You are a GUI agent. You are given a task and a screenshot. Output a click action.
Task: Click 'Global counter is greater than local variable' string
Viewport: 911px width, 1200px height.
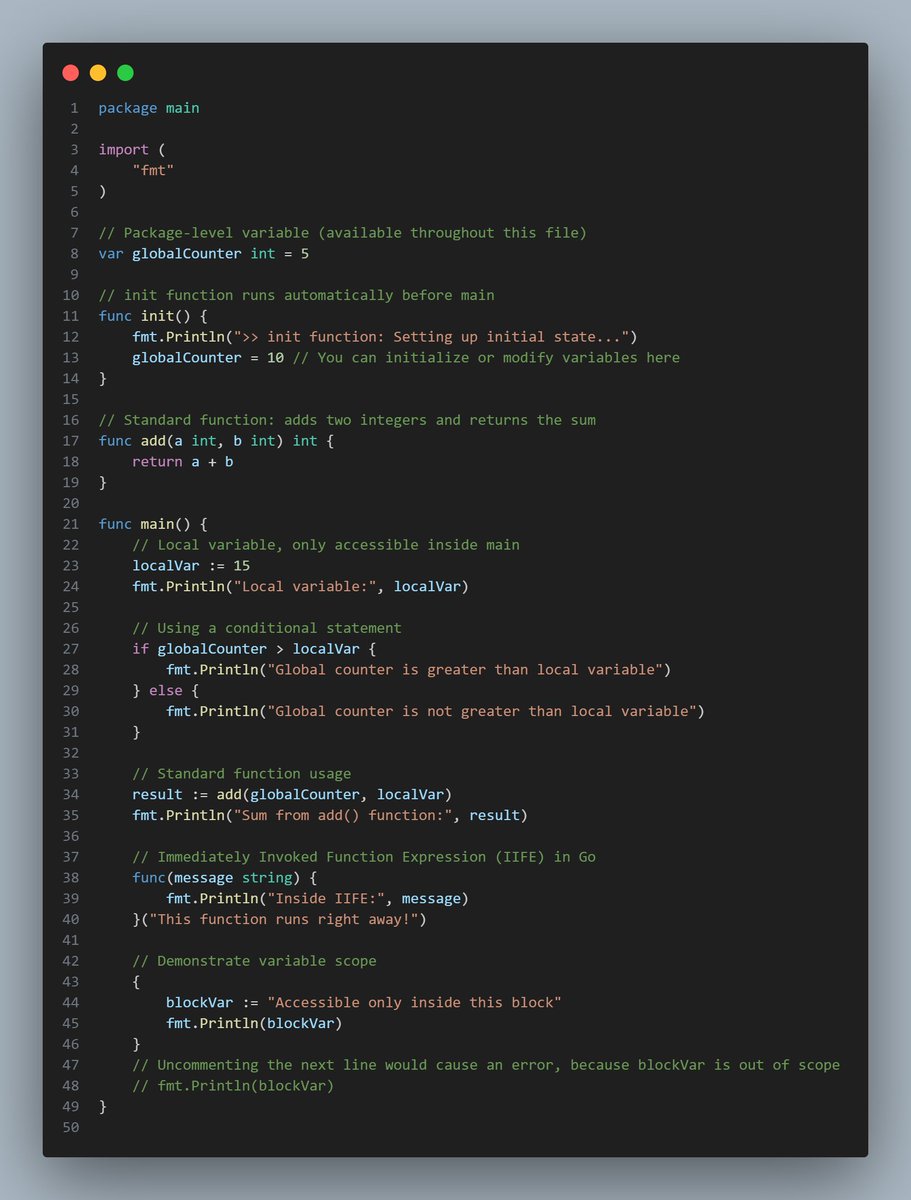click(467, 670)
